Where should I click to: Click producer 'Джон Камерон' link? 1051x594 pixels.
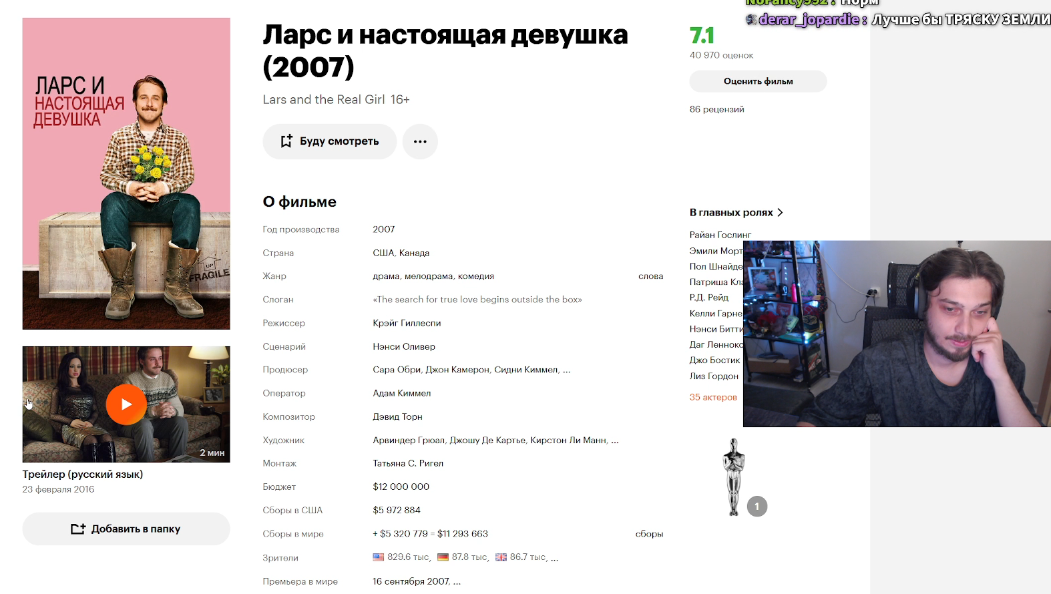click(x=457, y=369)
